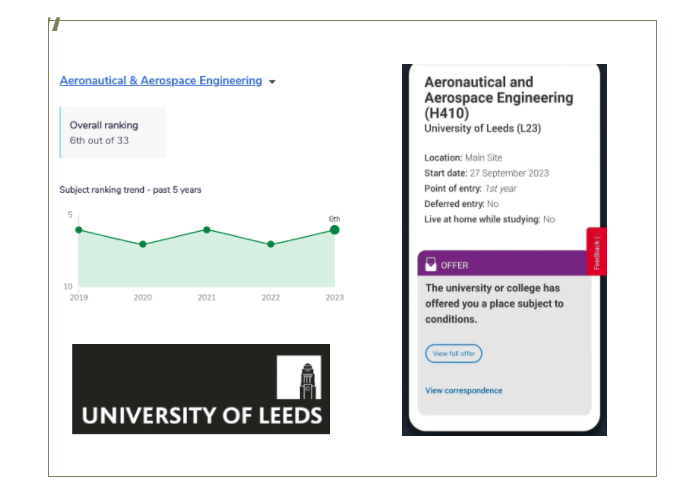This screenshot has height=504, width=686.
Task: Open the red Feedback side tab
Action: click(596, 251)
